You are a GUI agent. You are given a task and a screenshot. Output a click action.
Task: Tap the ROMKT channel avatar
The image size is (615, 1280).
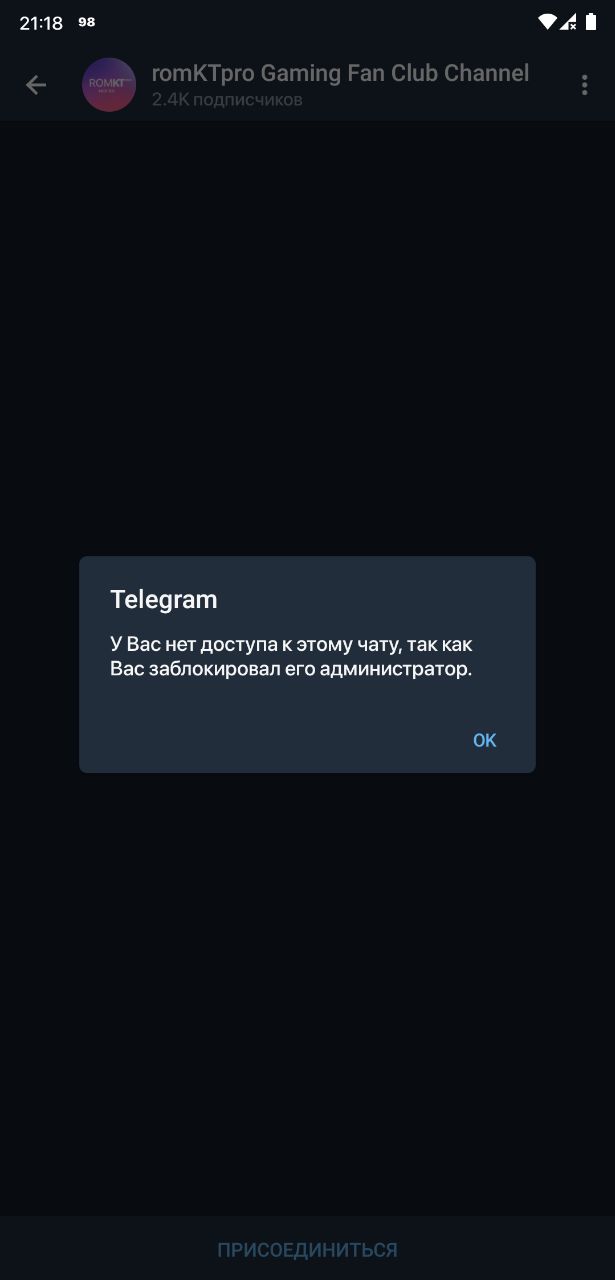pyautogui.click(x=109, y=85)
